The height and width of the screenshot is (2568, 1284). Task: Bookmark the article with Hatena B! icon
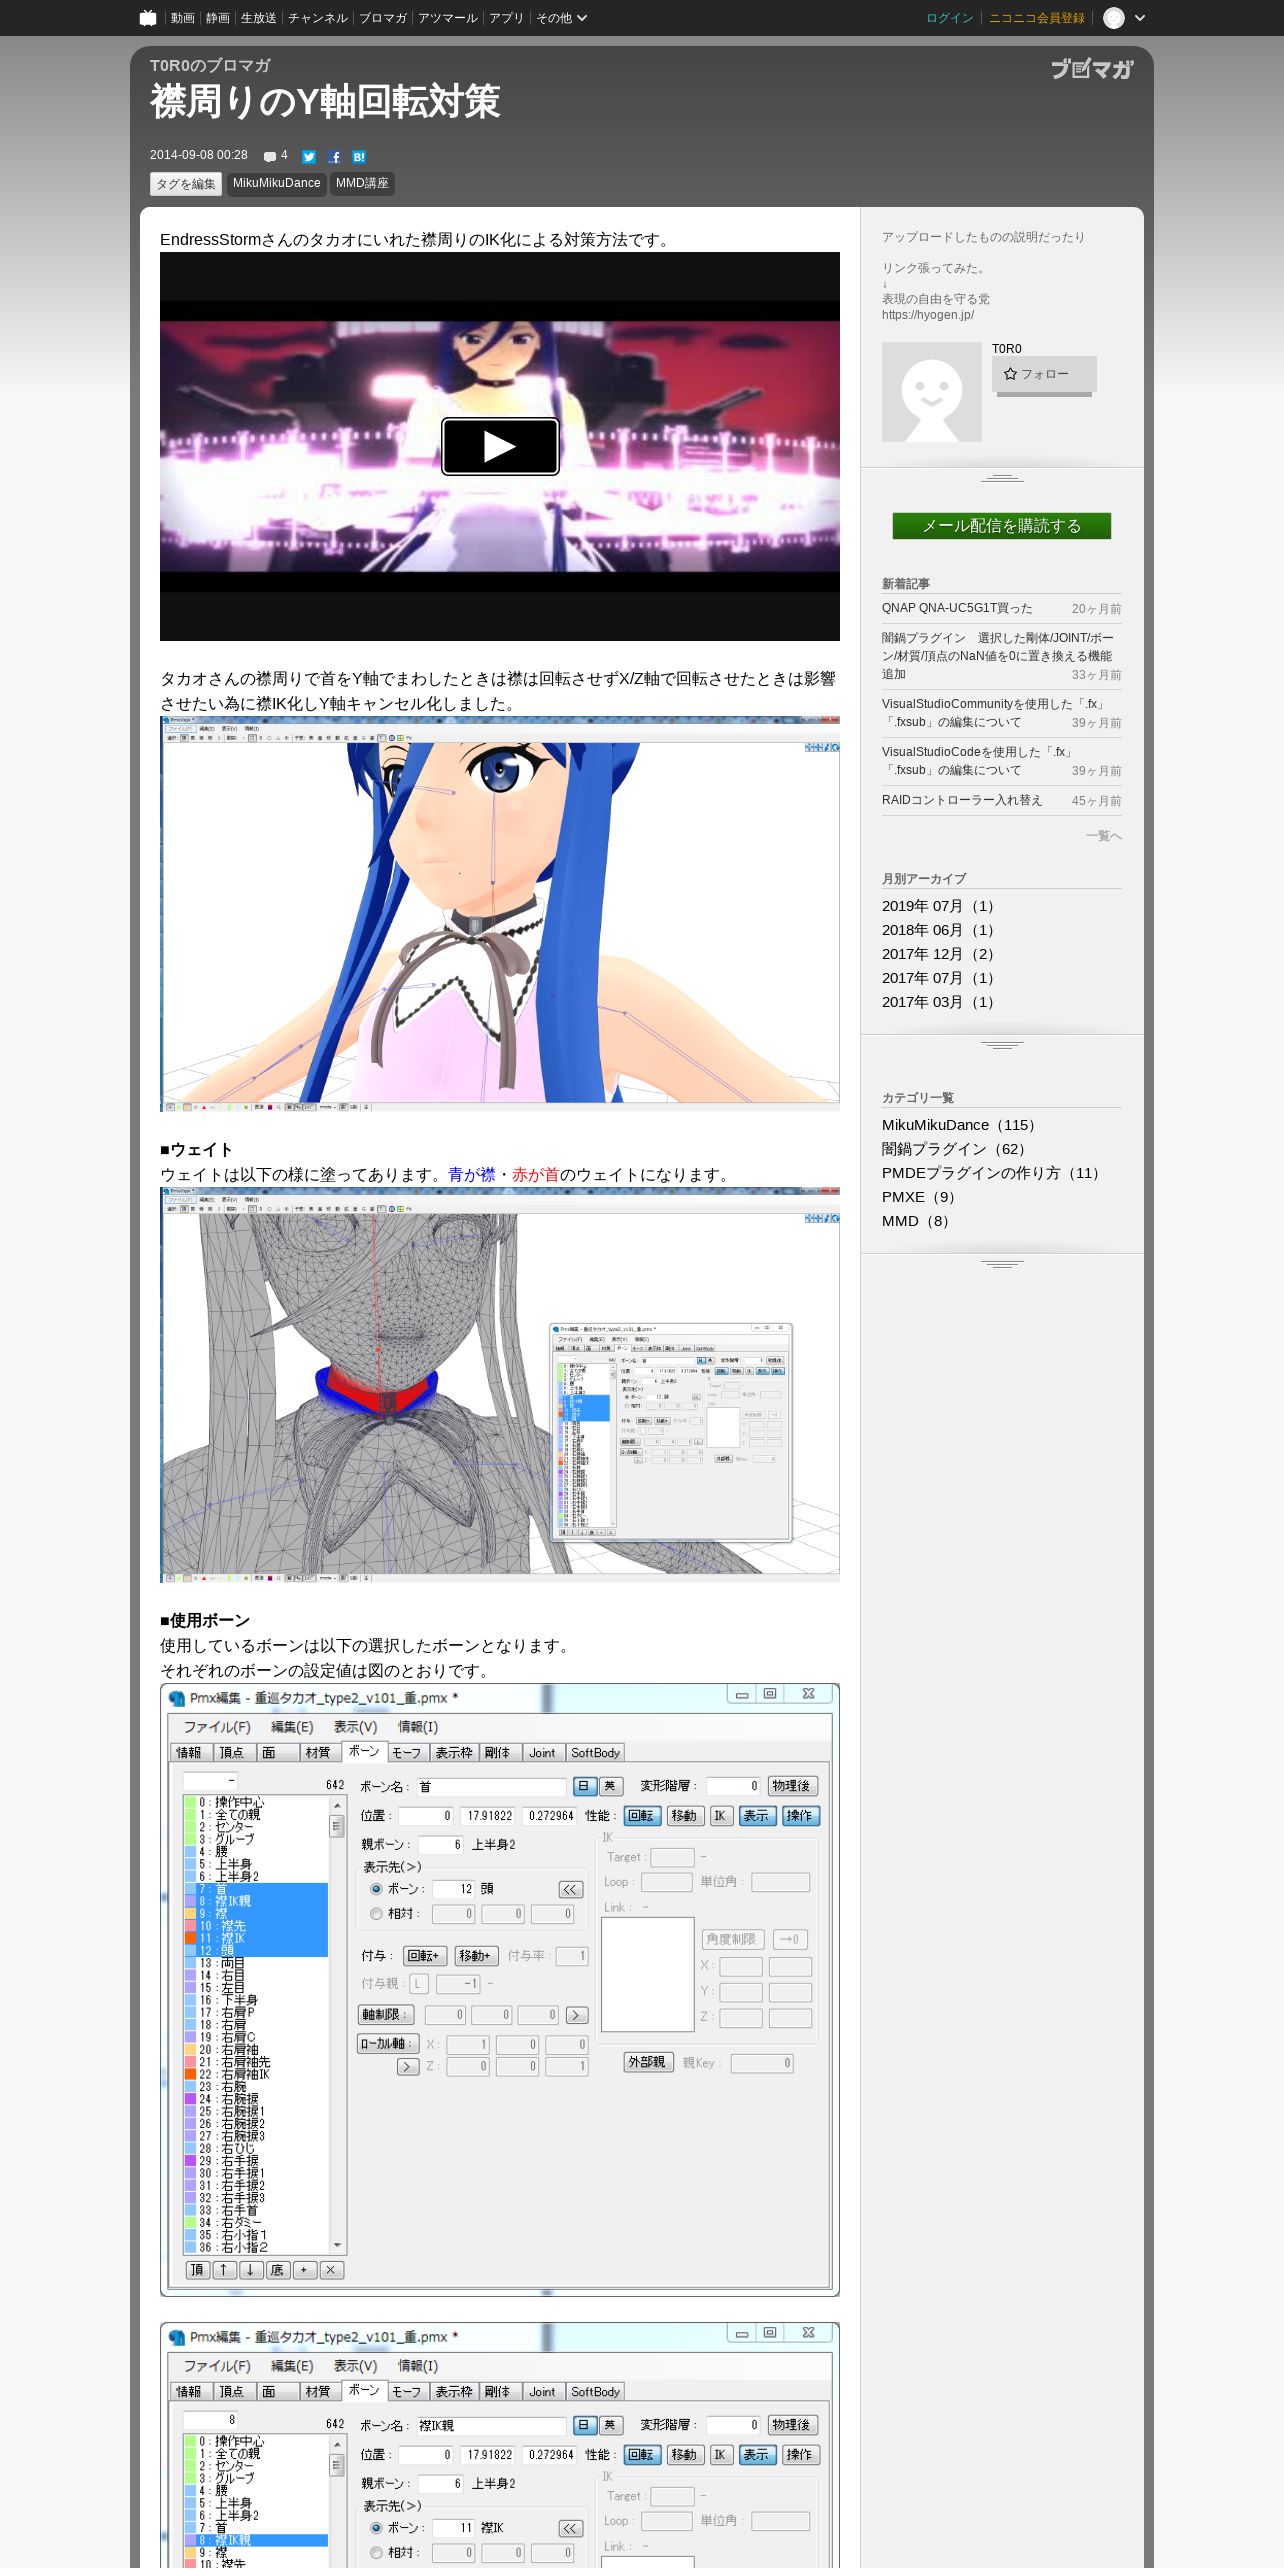(x=359, y=157)
